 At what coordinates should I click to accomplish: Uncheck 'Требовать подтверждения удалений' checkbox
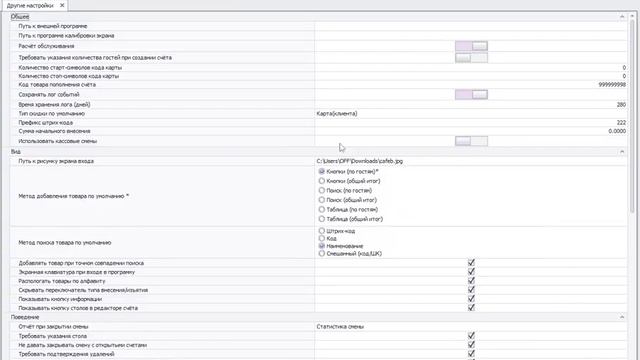471,353
